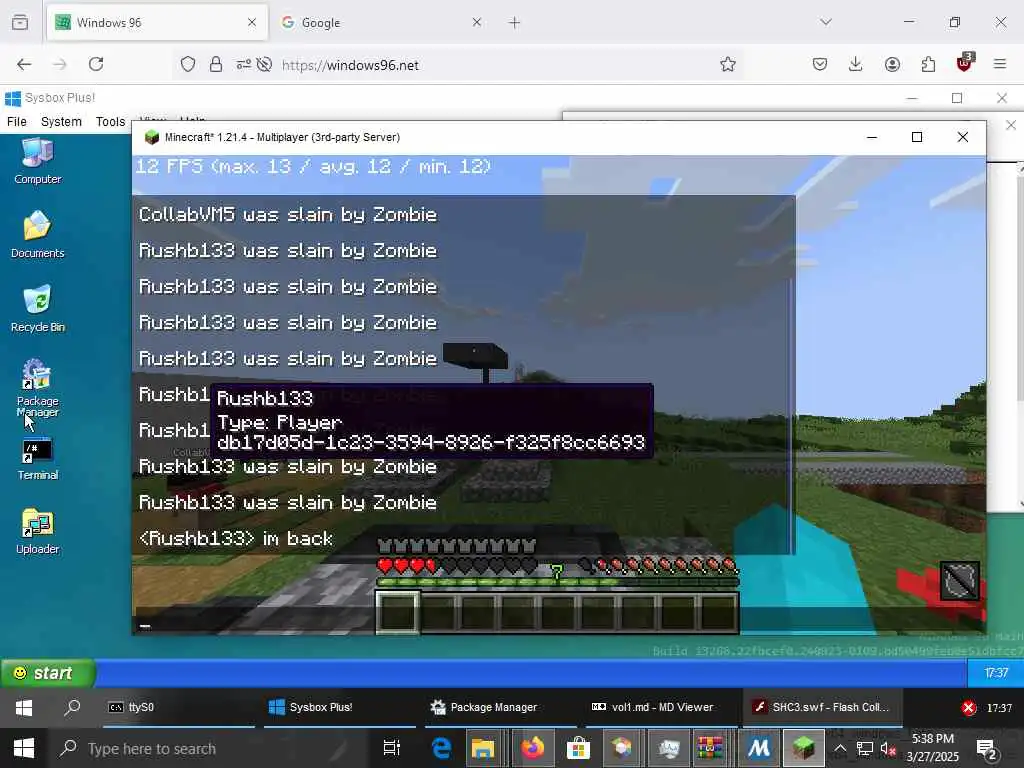1024x768 pixels.
Task: Launch the Terminal desktop shortcut
Action: (x=37, y=460)
